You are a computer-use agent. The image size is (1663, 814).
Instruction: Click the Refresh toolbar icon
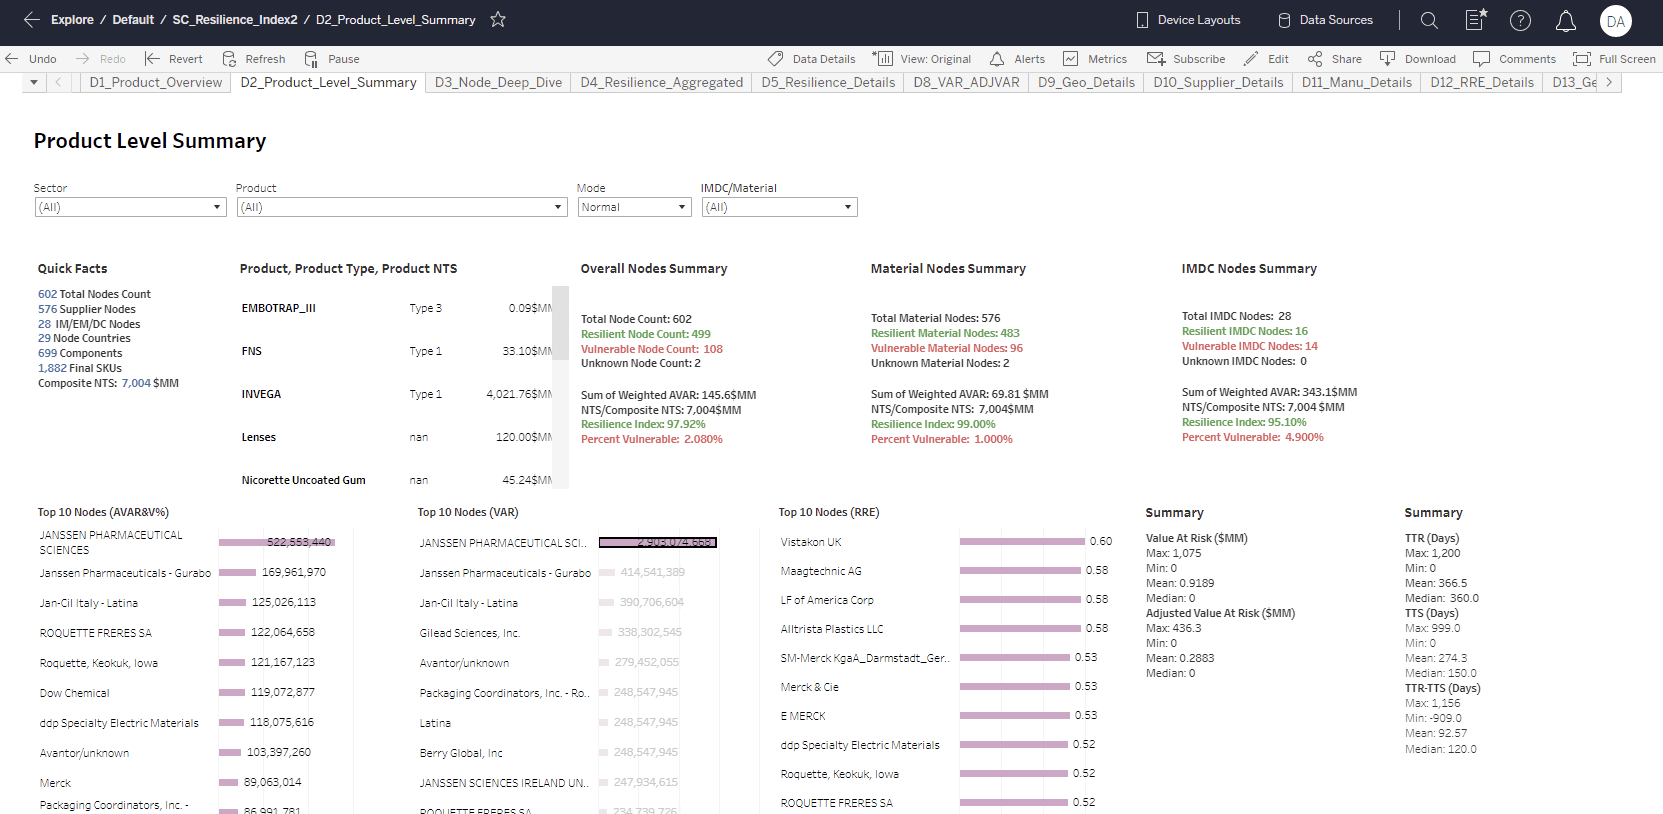(229, 59)
